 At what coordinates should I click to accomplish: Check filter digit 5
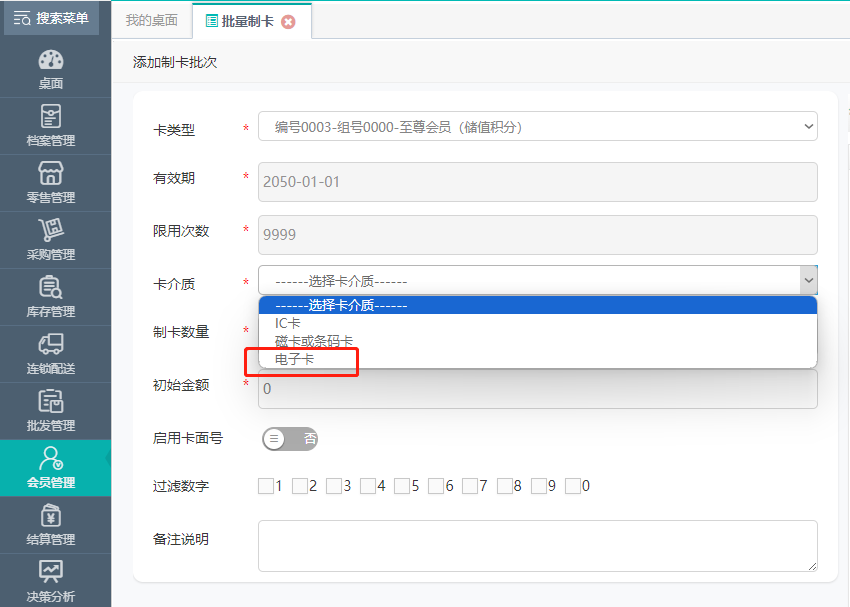click(x=402, y=486)
